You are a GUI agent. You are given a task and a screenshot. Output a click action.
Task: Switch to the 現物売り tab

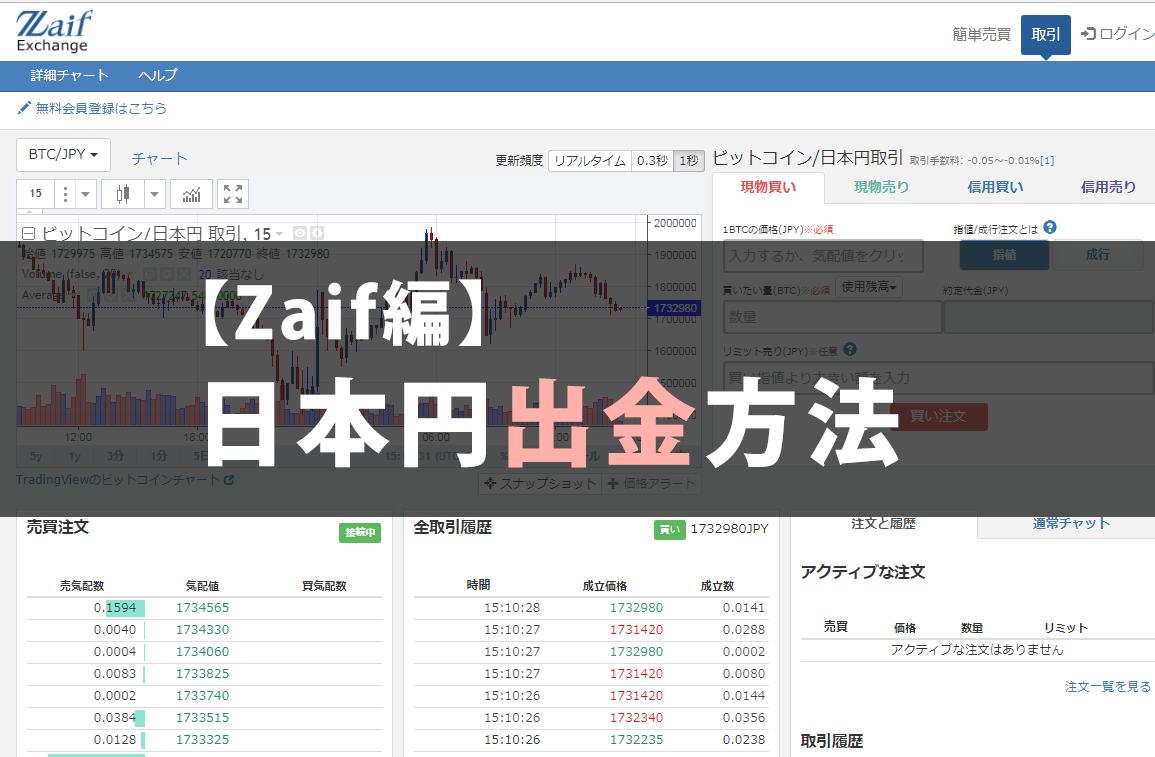pyautogui.click(x=882, y=187)
